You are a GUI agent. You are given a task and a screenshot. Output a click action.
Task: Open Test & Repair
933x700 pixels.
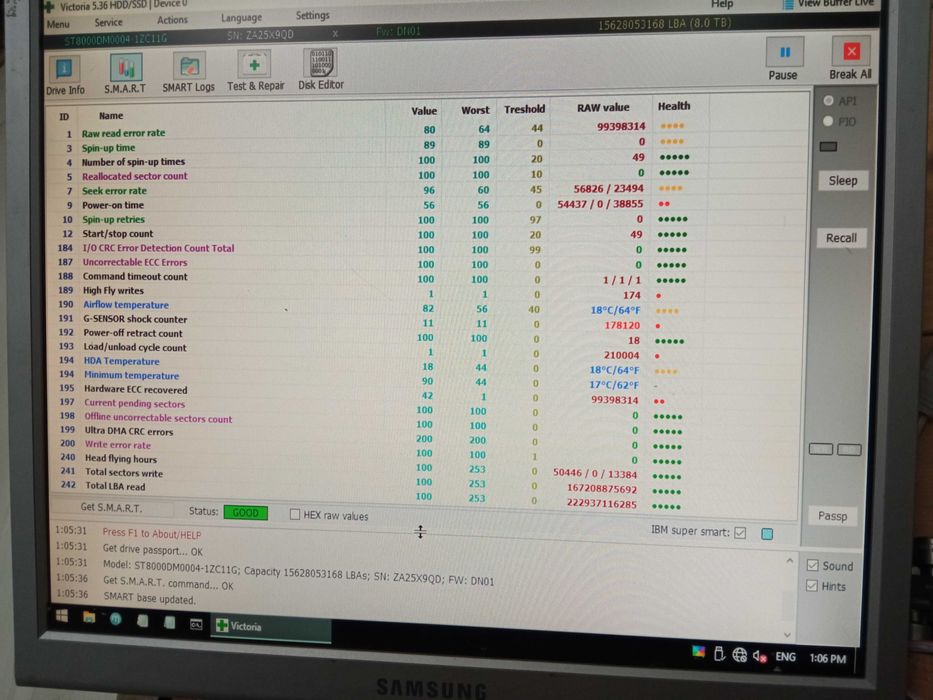click(x=255, y=71)
